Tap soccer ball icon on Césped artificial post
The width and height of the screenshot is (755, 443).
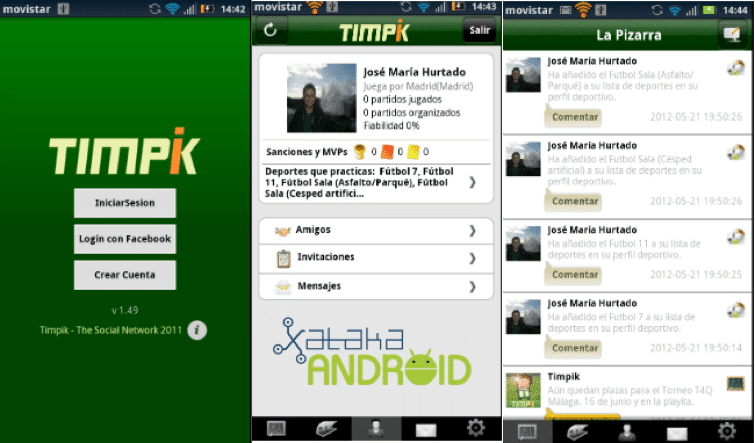736,153
